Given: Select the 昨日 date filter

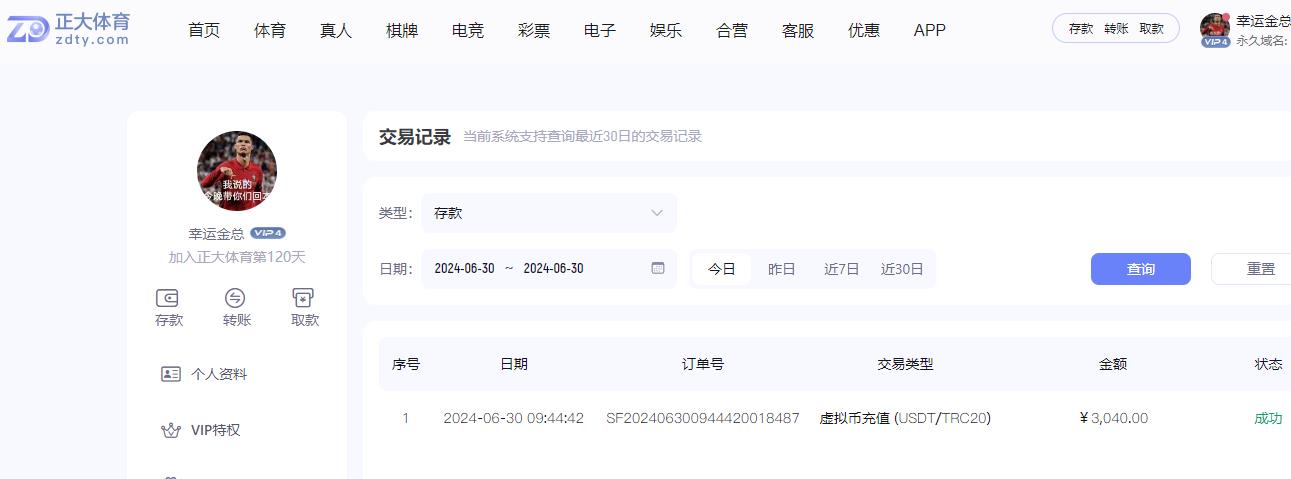Looking at the screenshot, I should pyautogui.click(x=782, y=269).
